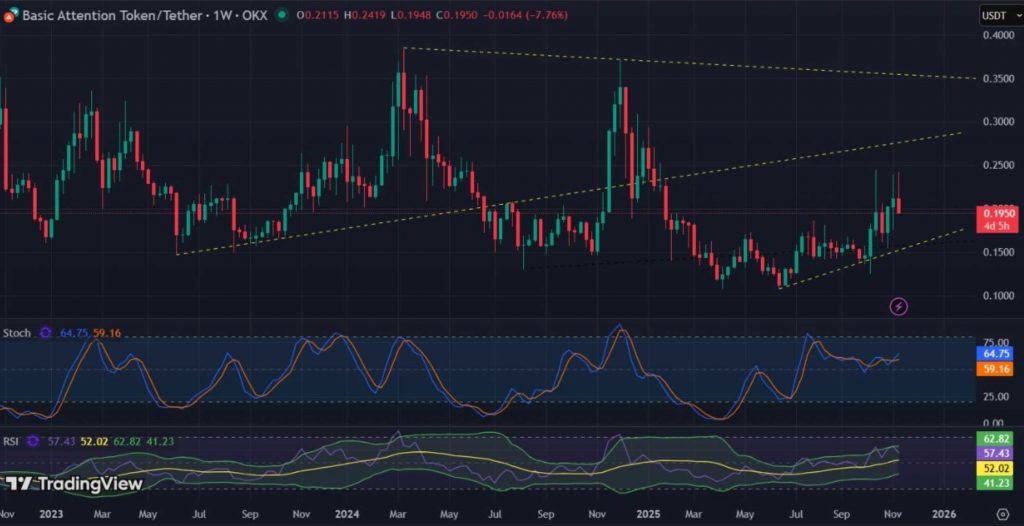Click the RSI indicator label

[12, 440]
